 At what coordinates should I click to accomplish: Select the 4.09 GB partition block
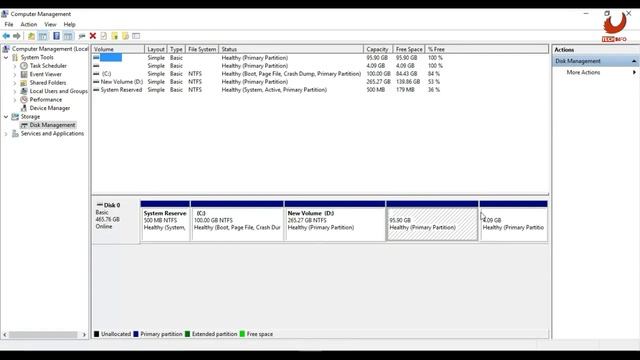(x=513, y=221)
